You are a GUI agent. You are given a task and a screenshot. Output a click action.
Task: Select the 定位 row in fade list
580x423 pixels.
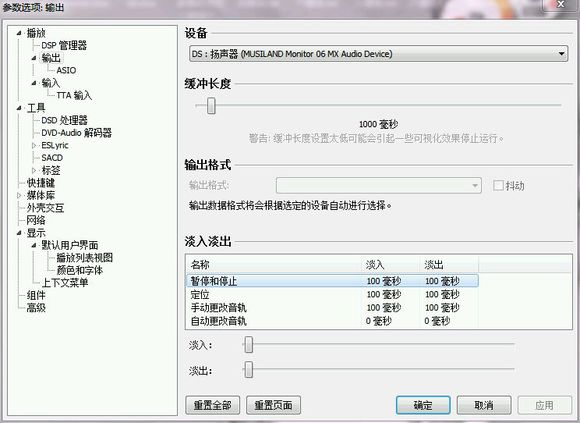click(332, 295)
